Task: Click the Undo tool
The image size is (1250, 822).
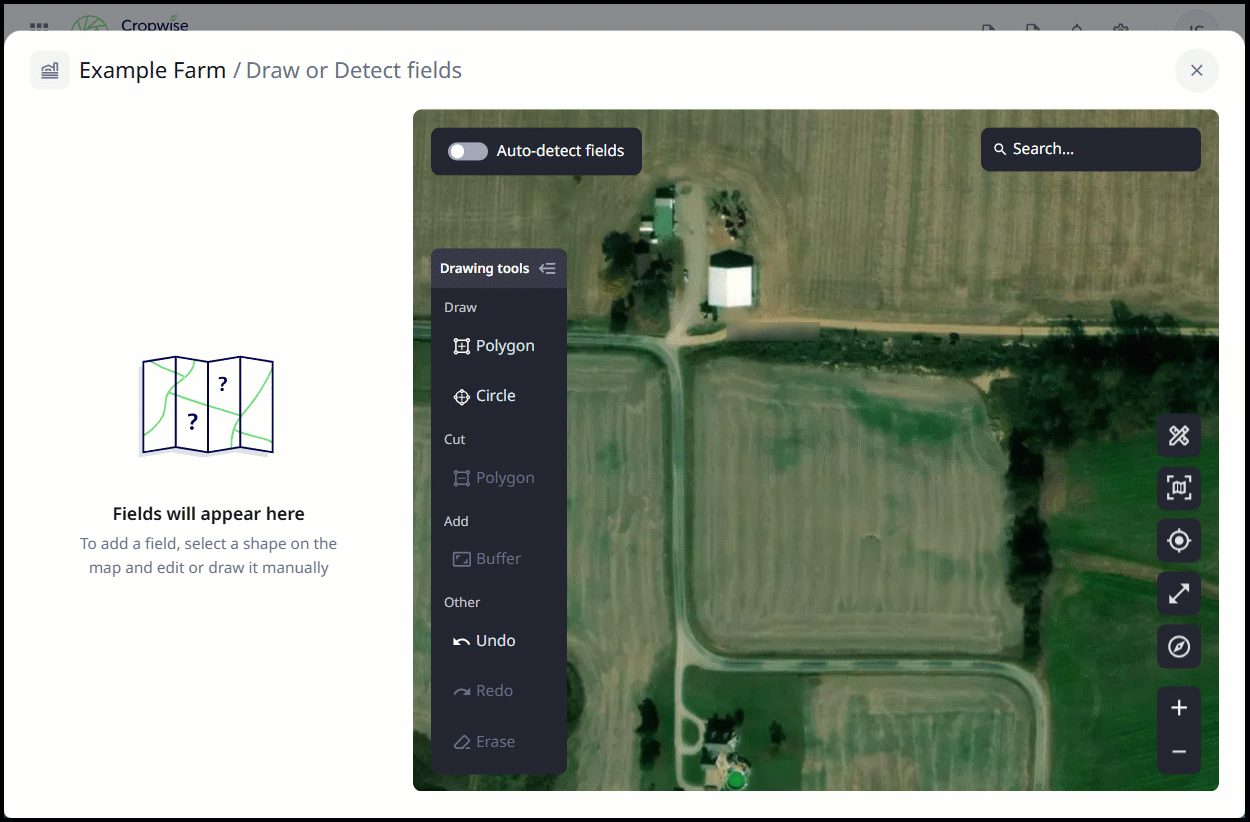Action: click(x=485, y=641)
